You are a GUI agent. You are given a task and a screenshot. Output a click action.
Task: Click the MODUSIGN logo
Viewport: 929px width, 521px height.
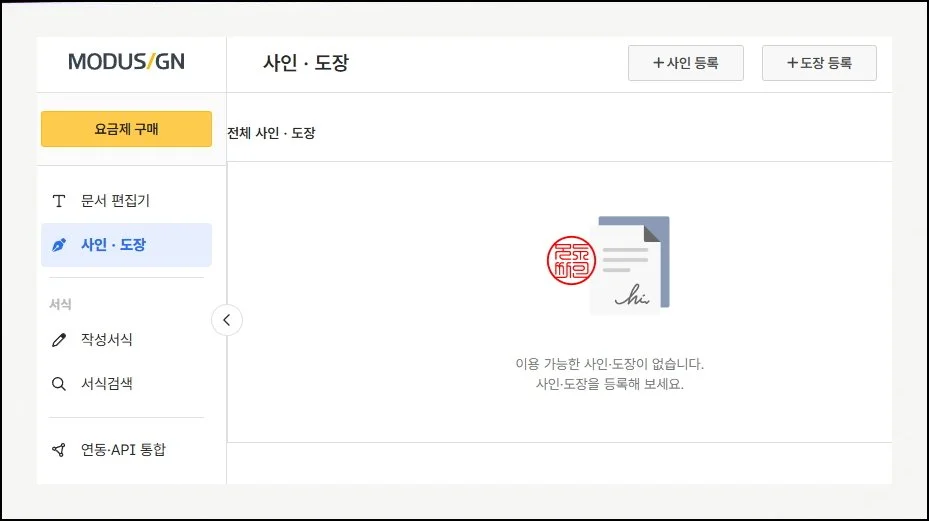coord(126,62)
